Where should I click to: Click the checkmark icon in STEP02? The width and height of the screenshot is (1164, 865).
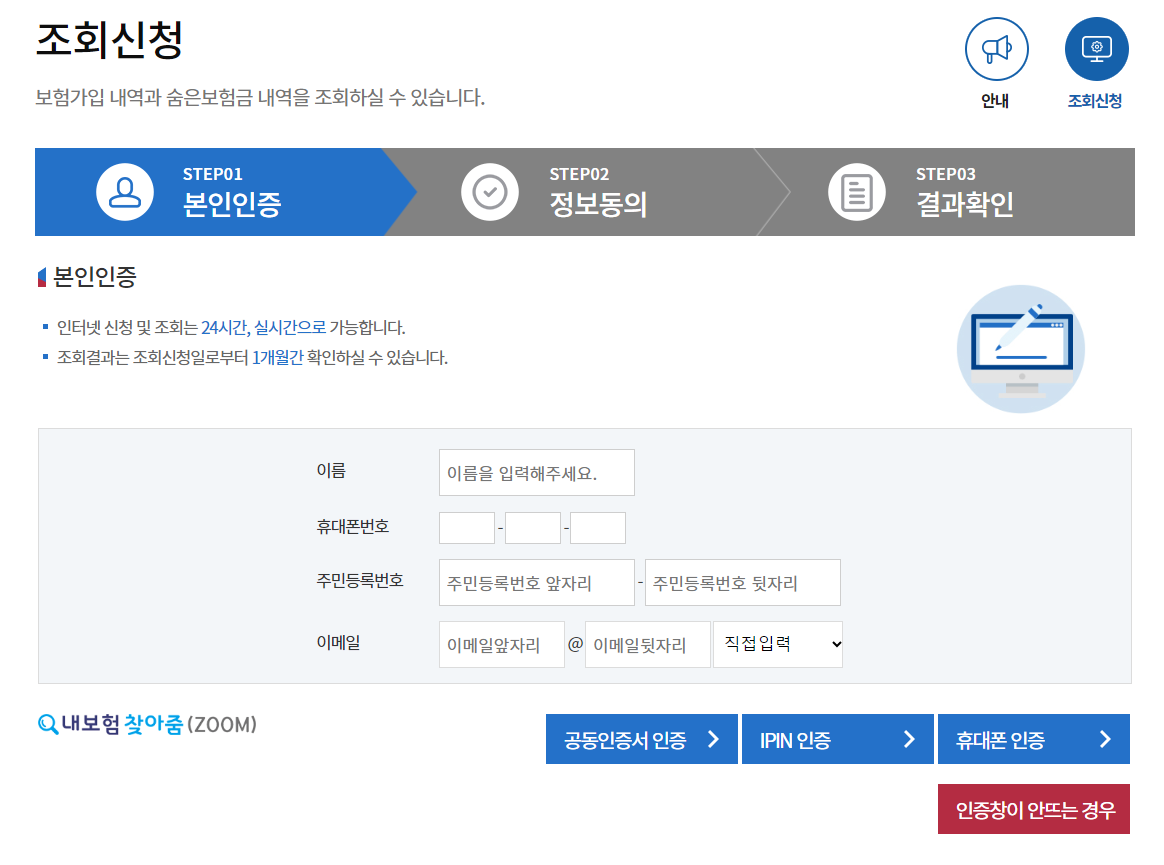pyautogui.click(x=490, y=192)
